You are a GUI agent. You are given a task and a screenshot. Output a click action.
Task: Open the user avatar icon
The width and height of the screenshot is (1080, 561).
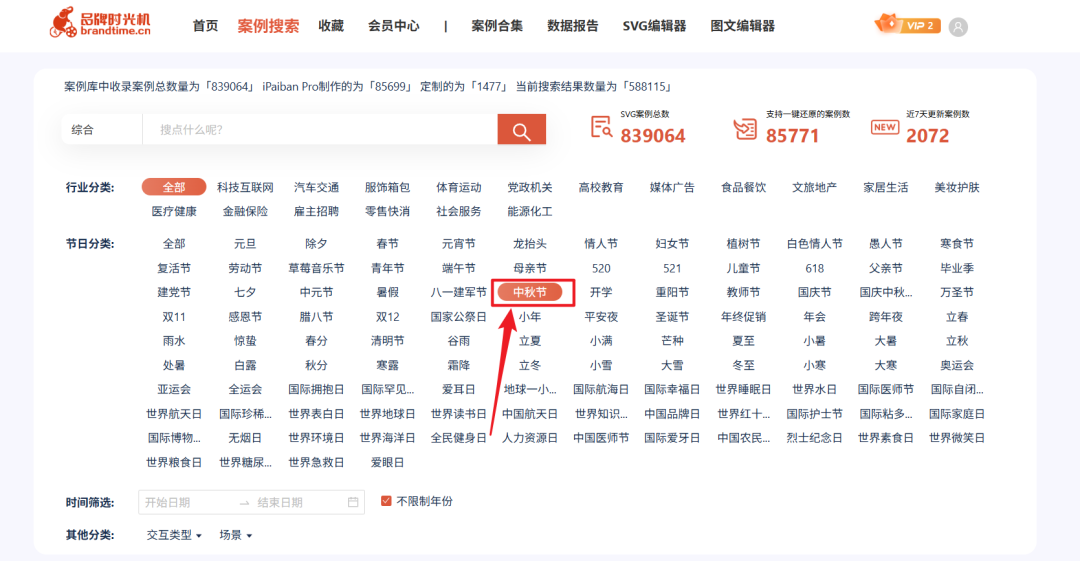point(958,27)
